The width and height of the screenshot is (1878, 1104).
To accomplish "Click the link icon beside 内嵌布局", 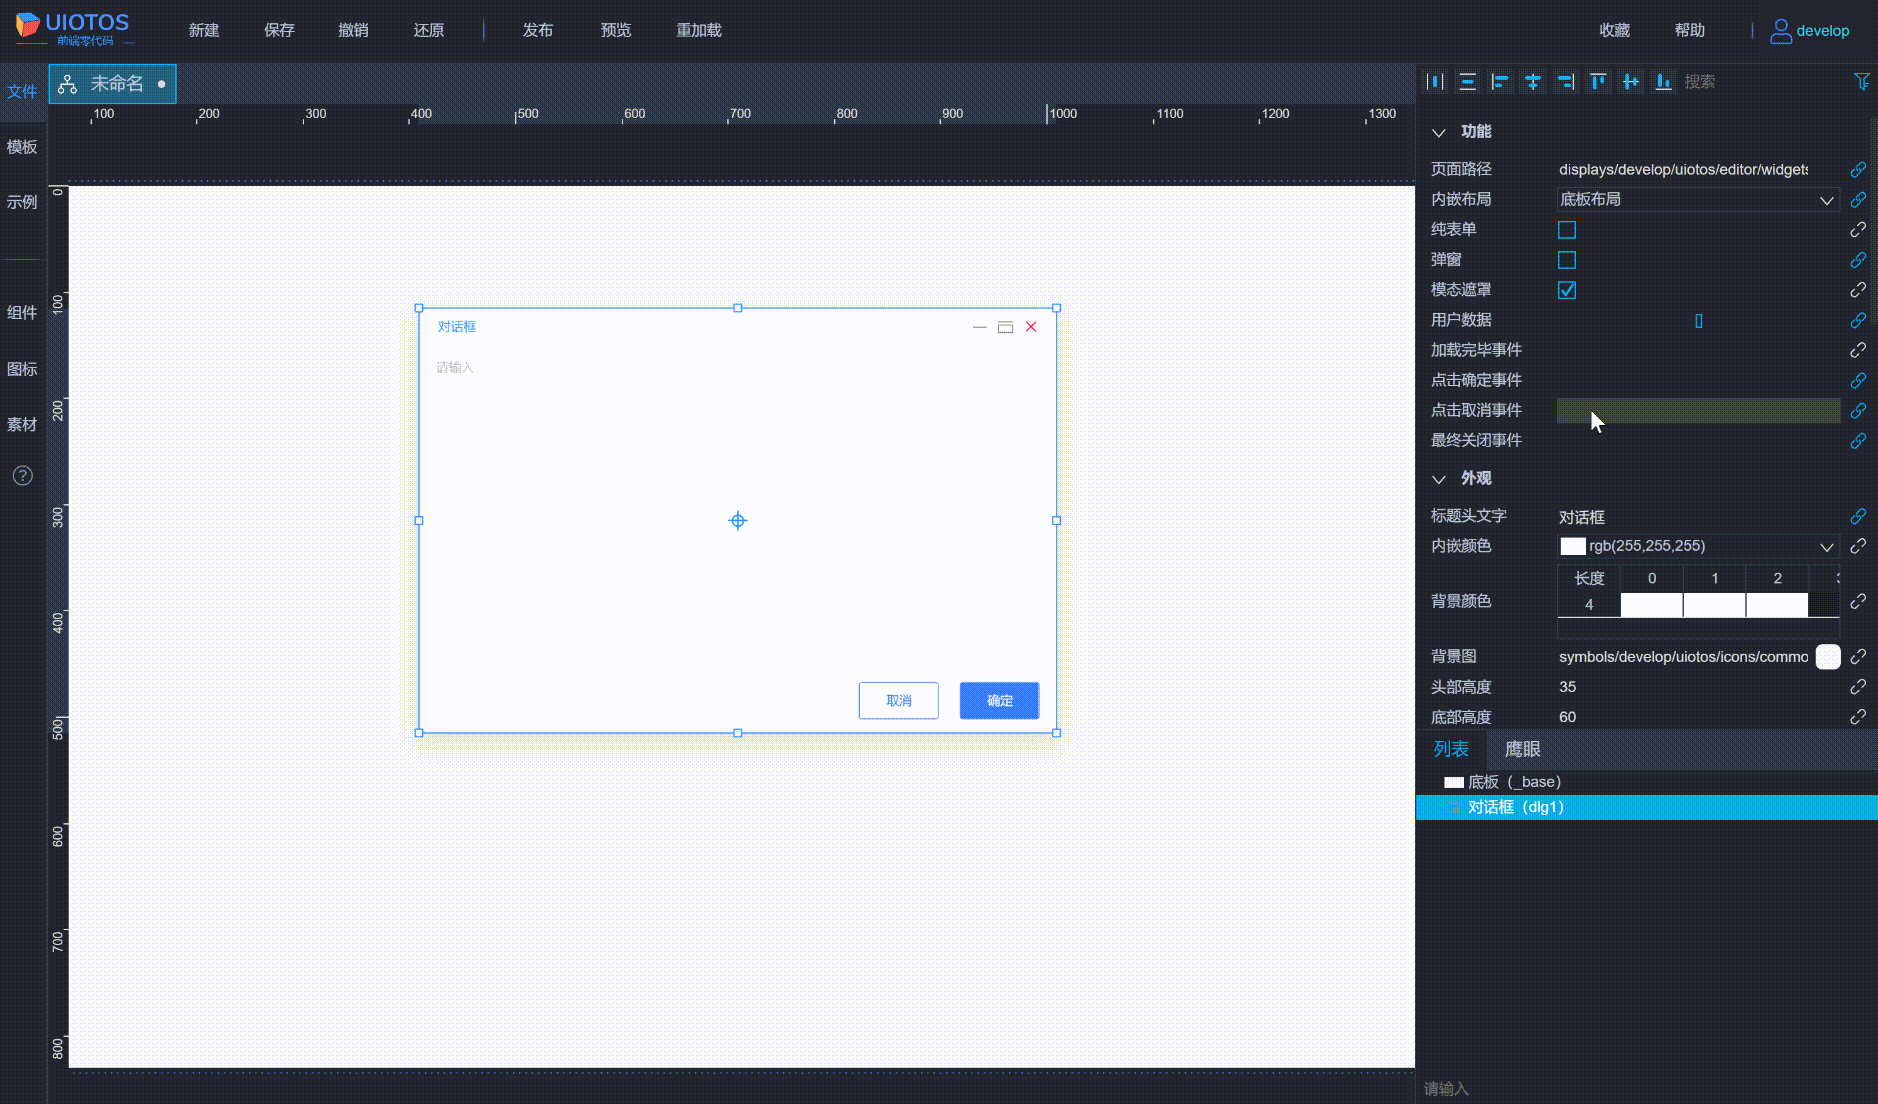I will tap(1858, 200).
